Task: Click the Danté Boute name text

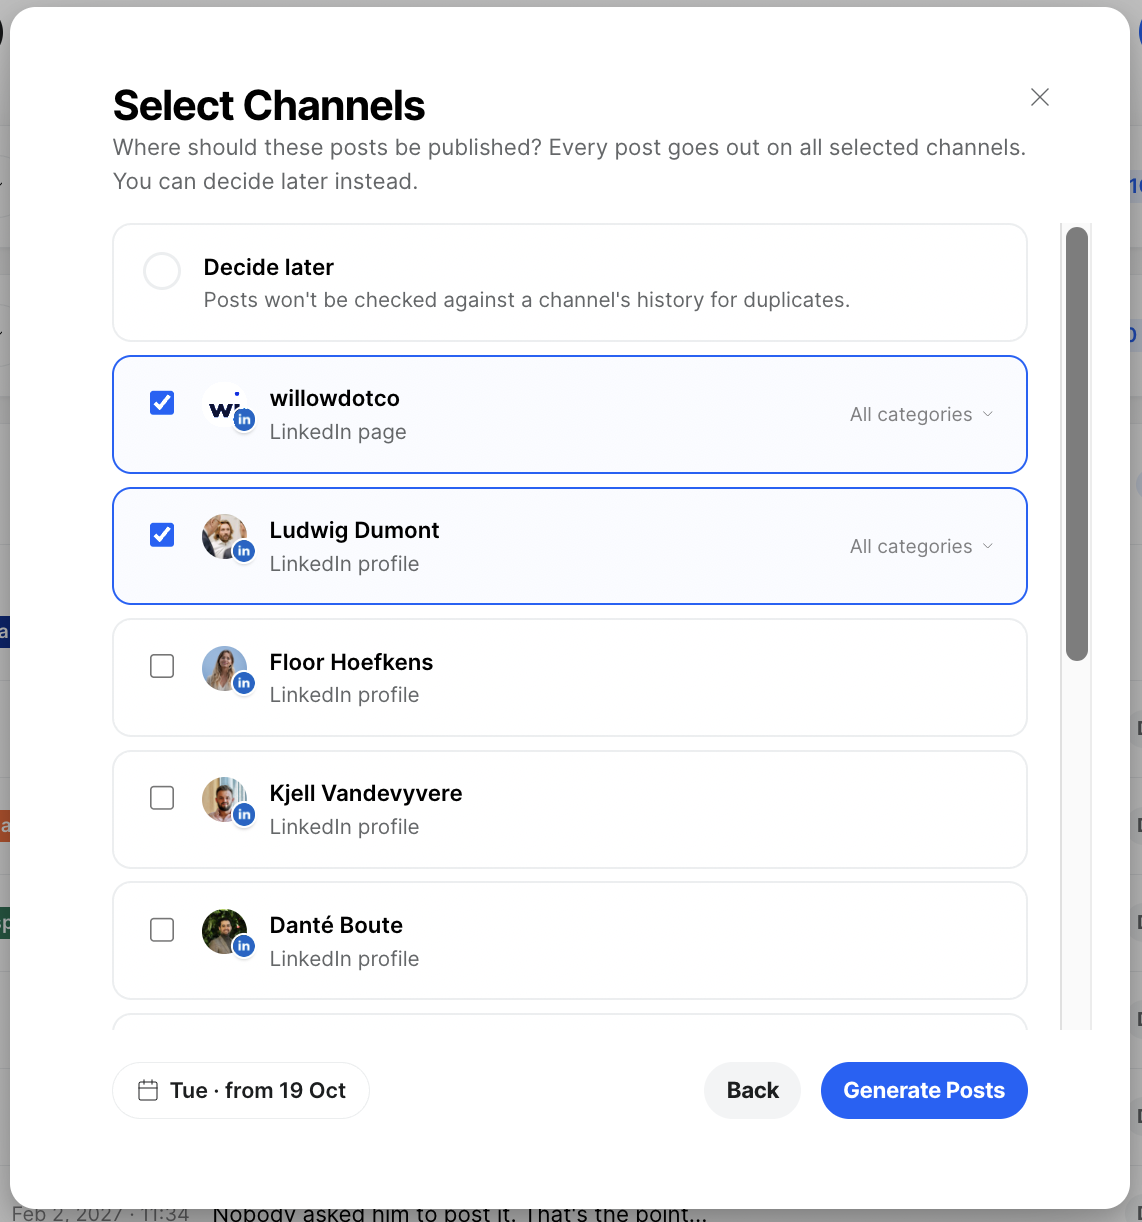Action: point(336,925)
